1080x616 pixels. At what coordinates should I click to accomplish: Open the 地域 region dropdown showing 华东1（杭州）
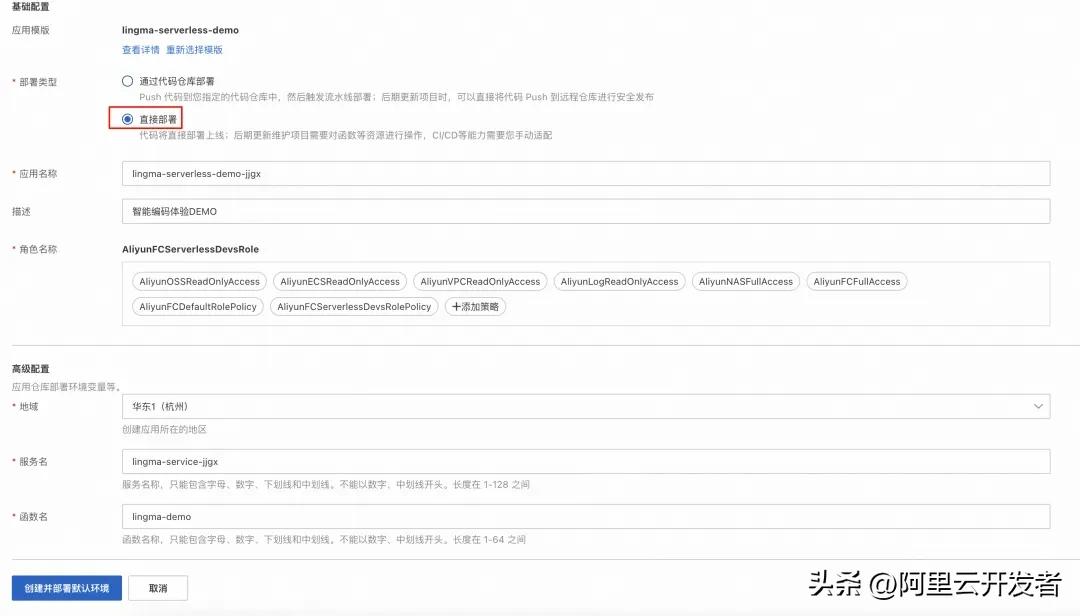(x=585, y=406)
